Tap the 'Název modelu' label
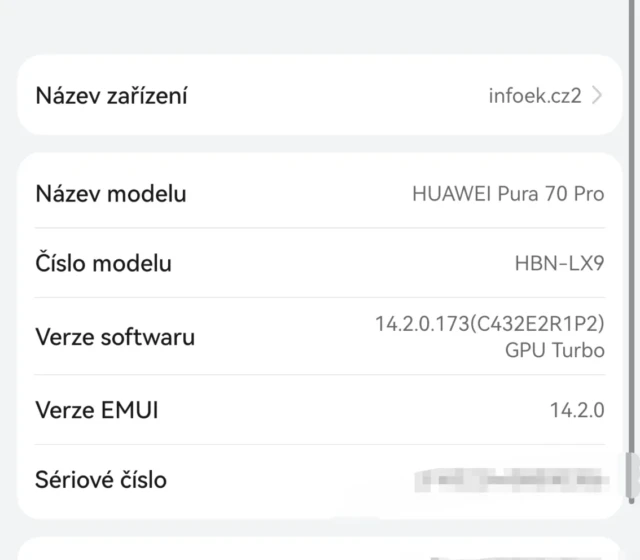 110,194
